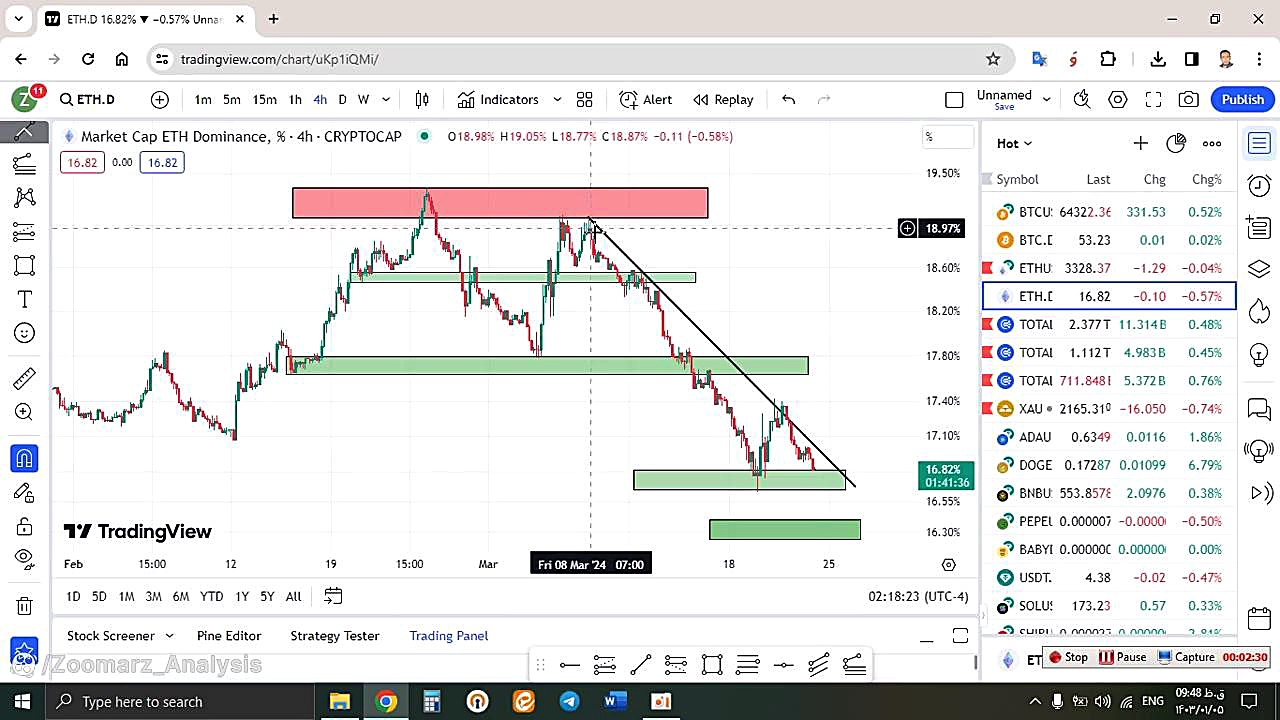
Task: Select the XAU row in watchlist
Action: [1109, 408]
